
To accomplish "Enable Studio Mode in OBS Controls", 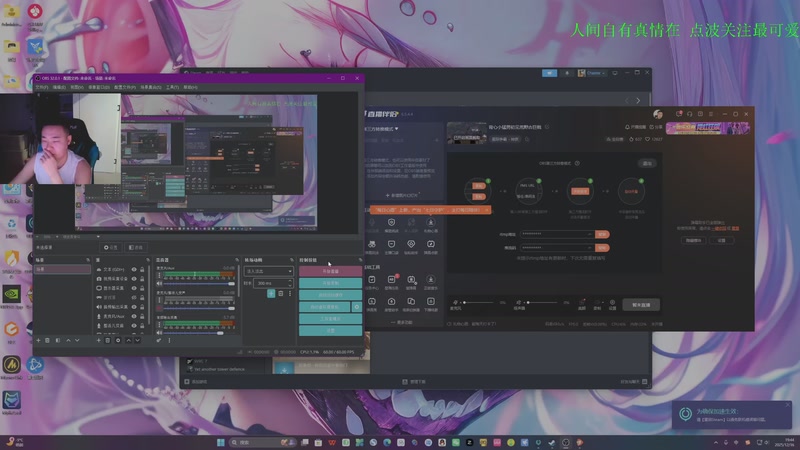I will click(331, 318).
